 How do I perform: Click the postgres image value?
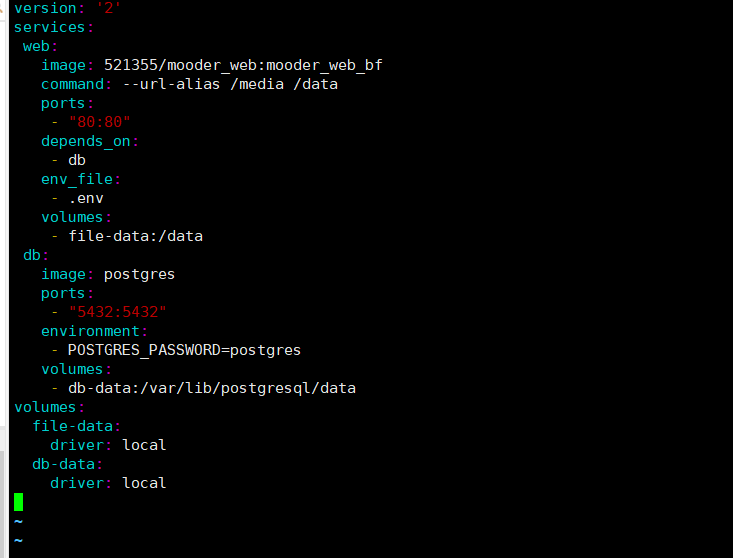click(x=139, y=274)
